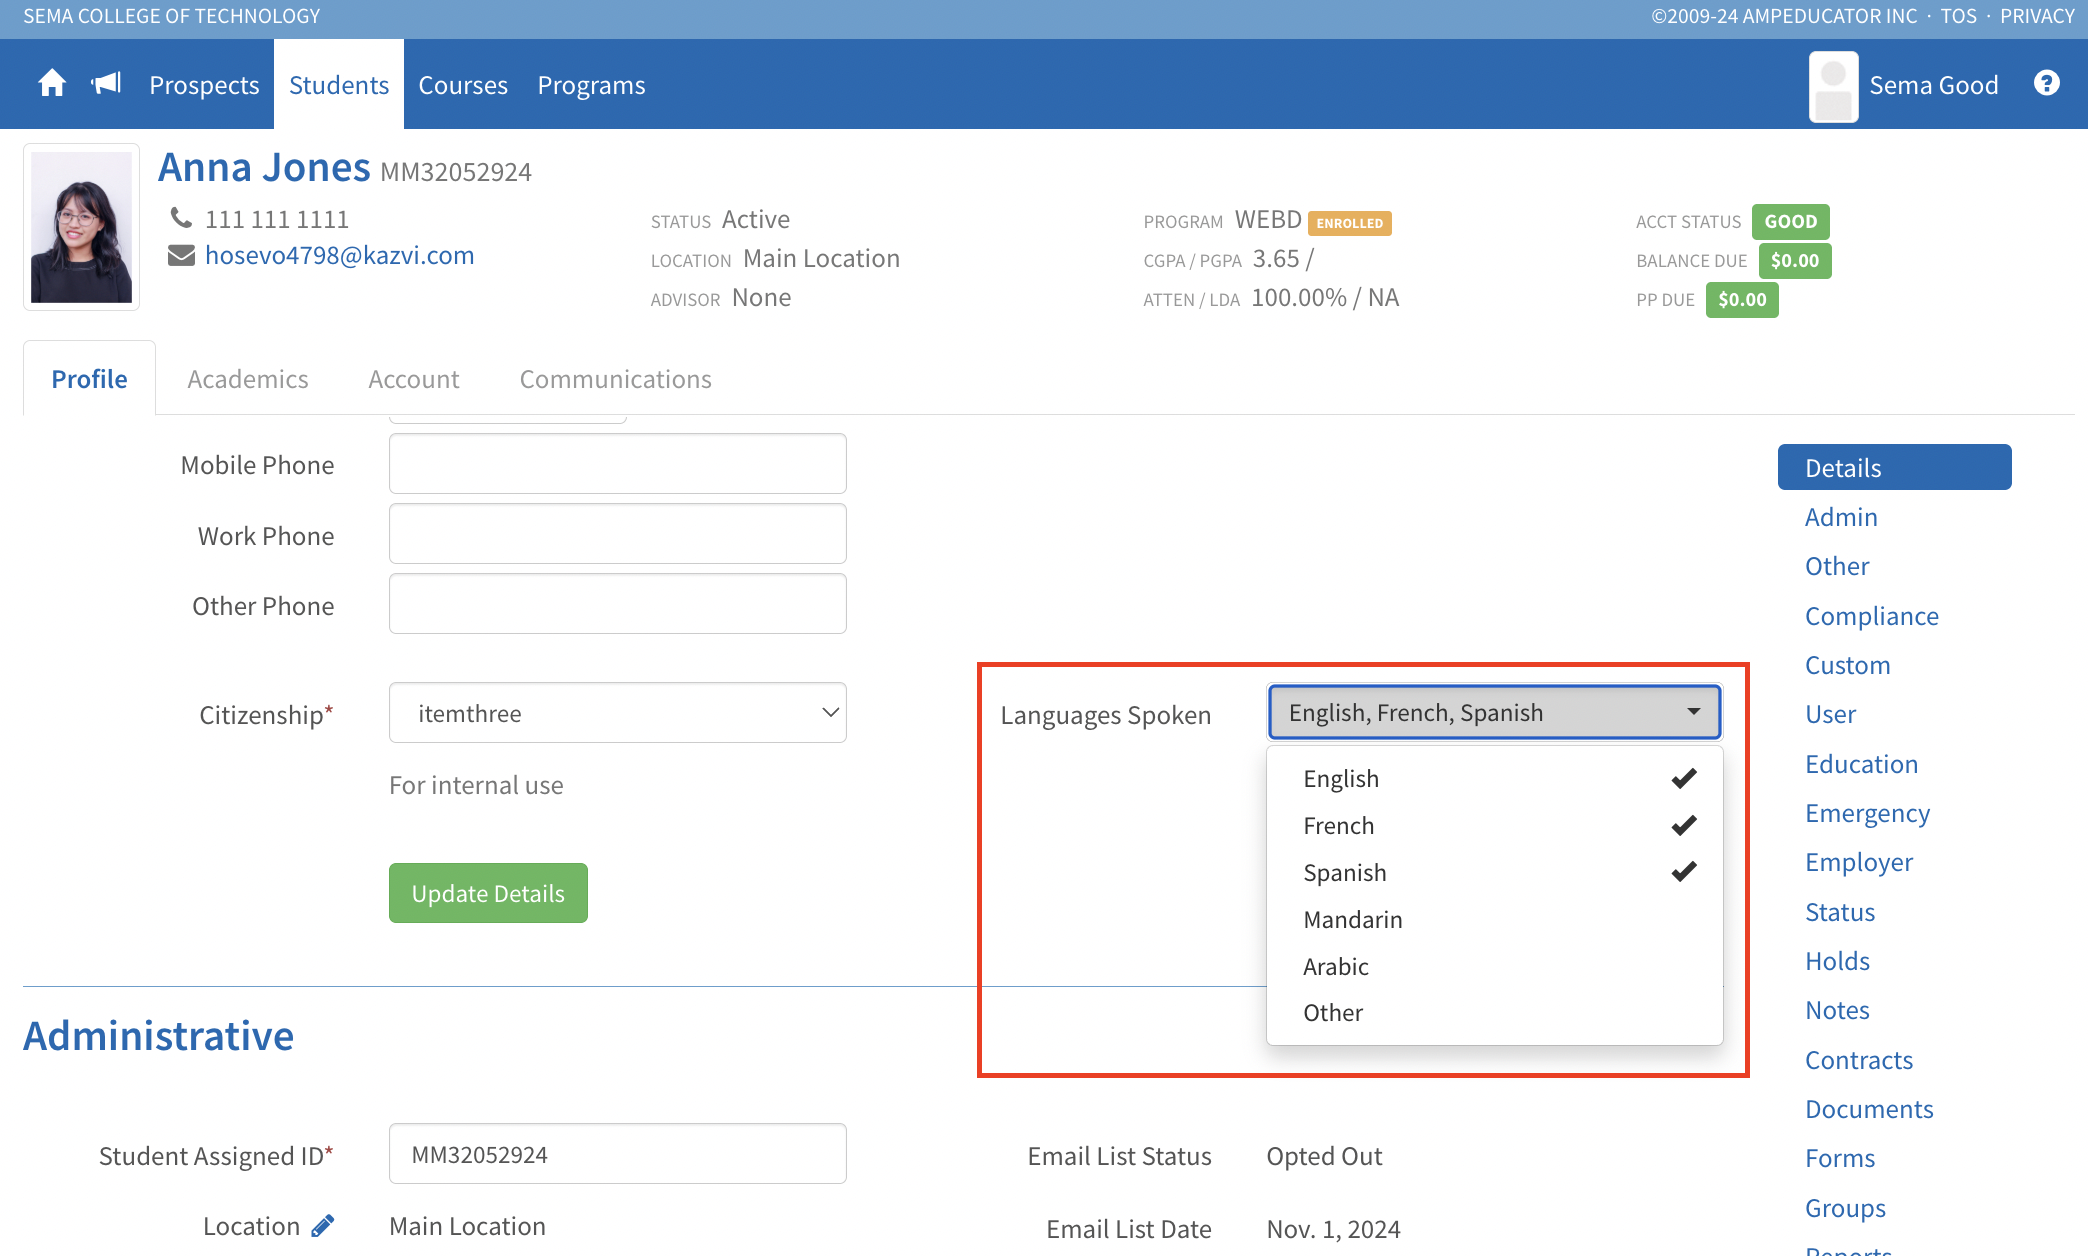This screenshot has height=1256, width=2088.
Task: Click the envelope icon beside the email
Action: click(181, 256)
